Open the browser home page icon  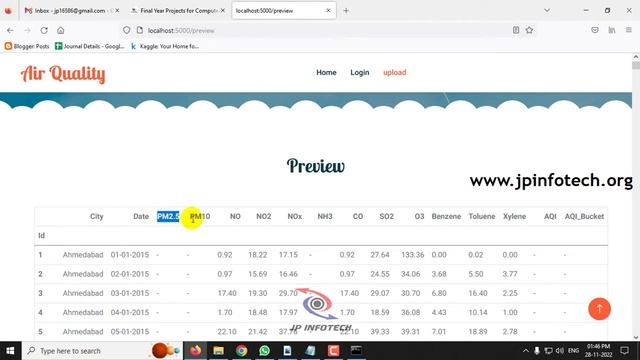pyautogui.click(x=61, y=30)
